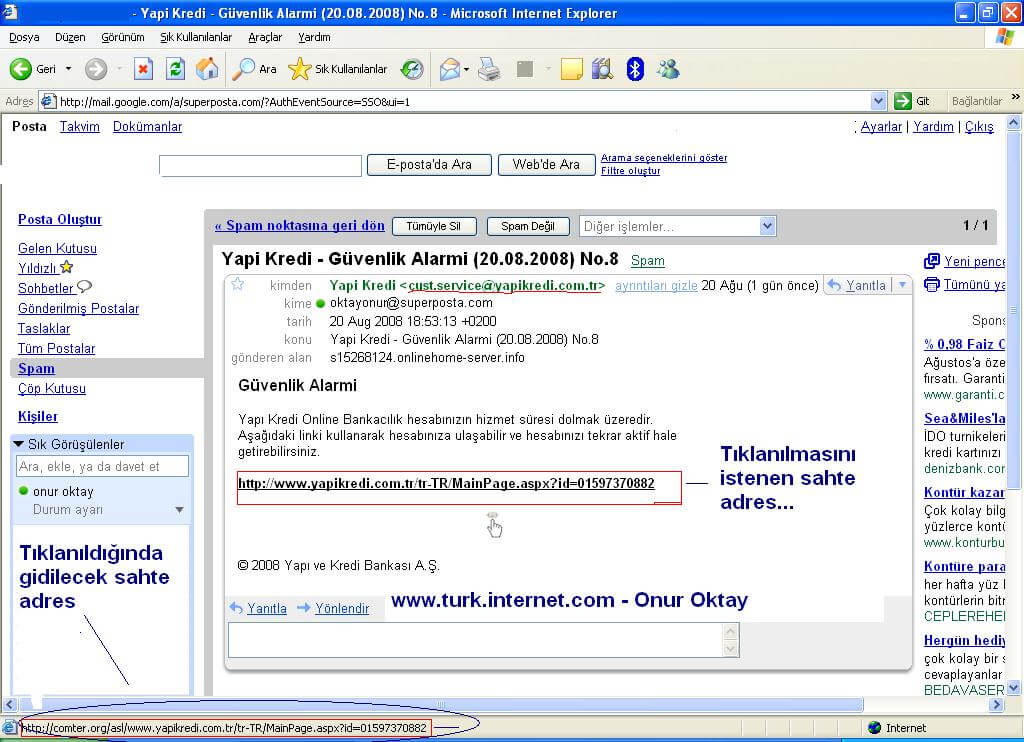The height and width of the screenshot is (742, 1024).
Task: Click the Research books toolbar icon
Action: (601, 69)
